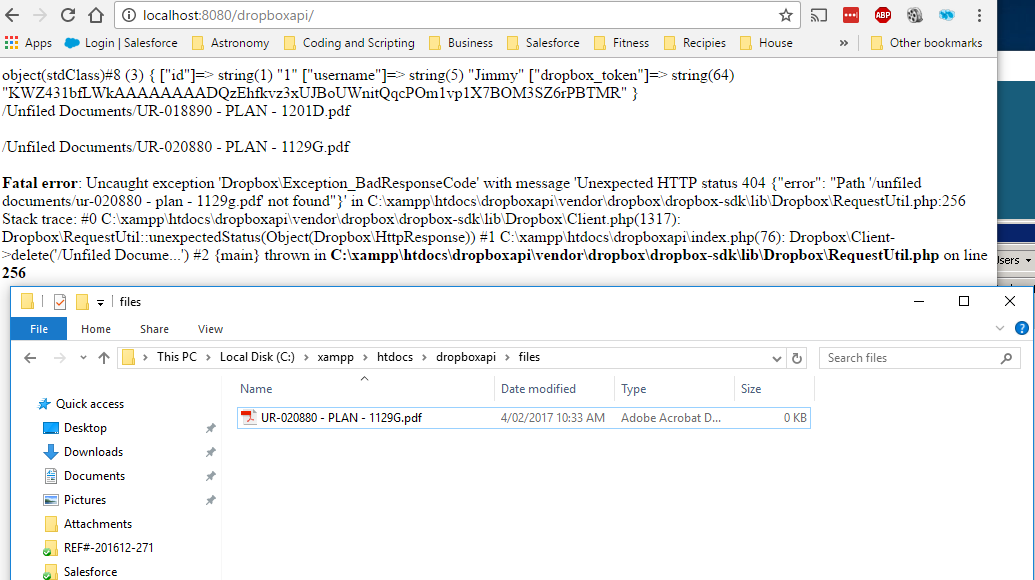Open the Coding and Scripting bookmark folder

coord(349,43)
